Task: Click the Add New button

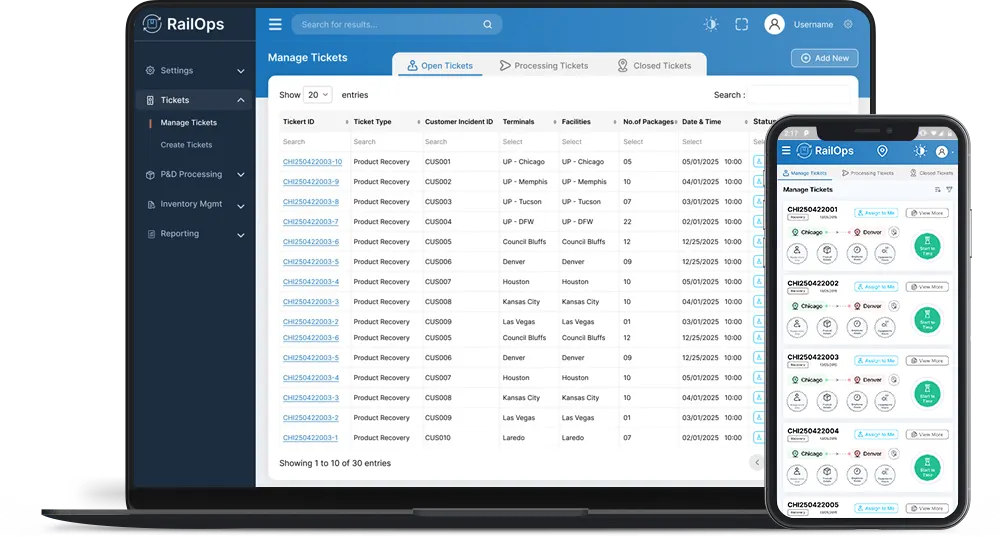Action: coord(824,58)
